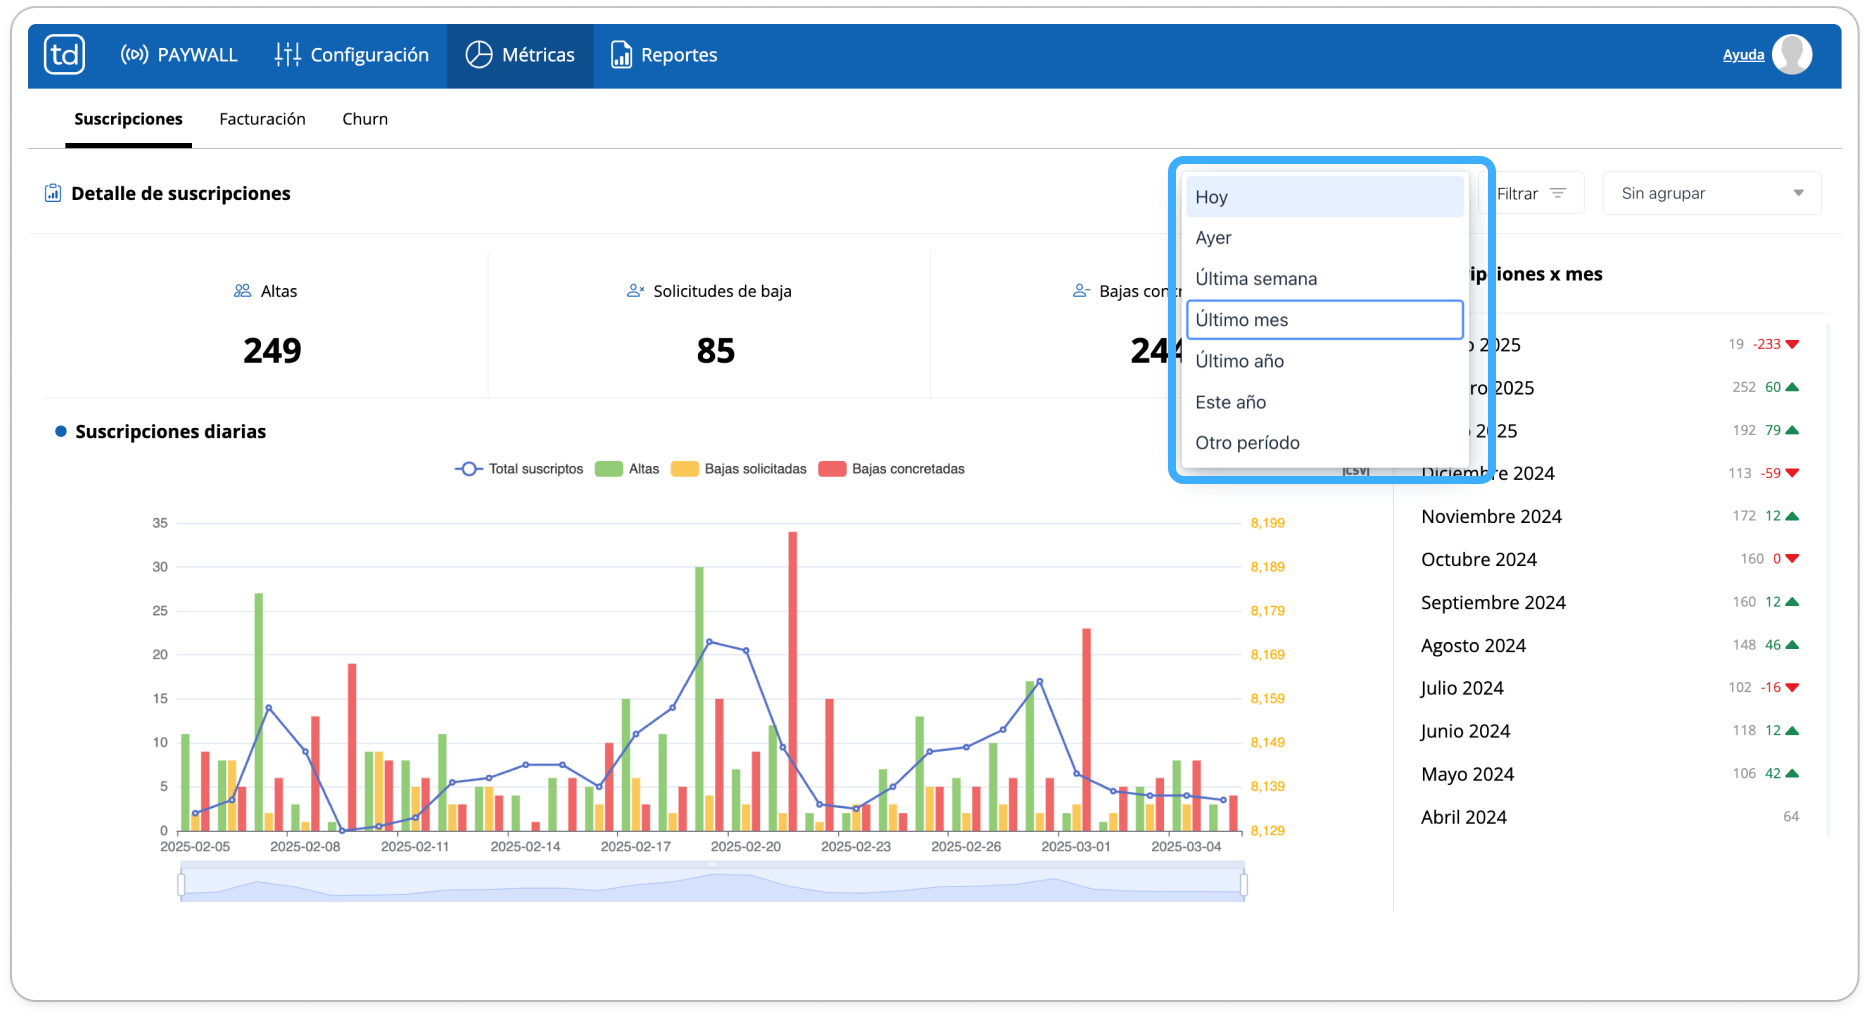Click the Noviembre 2024 row
The image size is (1870, 1016).
[x=1609, y=517]
